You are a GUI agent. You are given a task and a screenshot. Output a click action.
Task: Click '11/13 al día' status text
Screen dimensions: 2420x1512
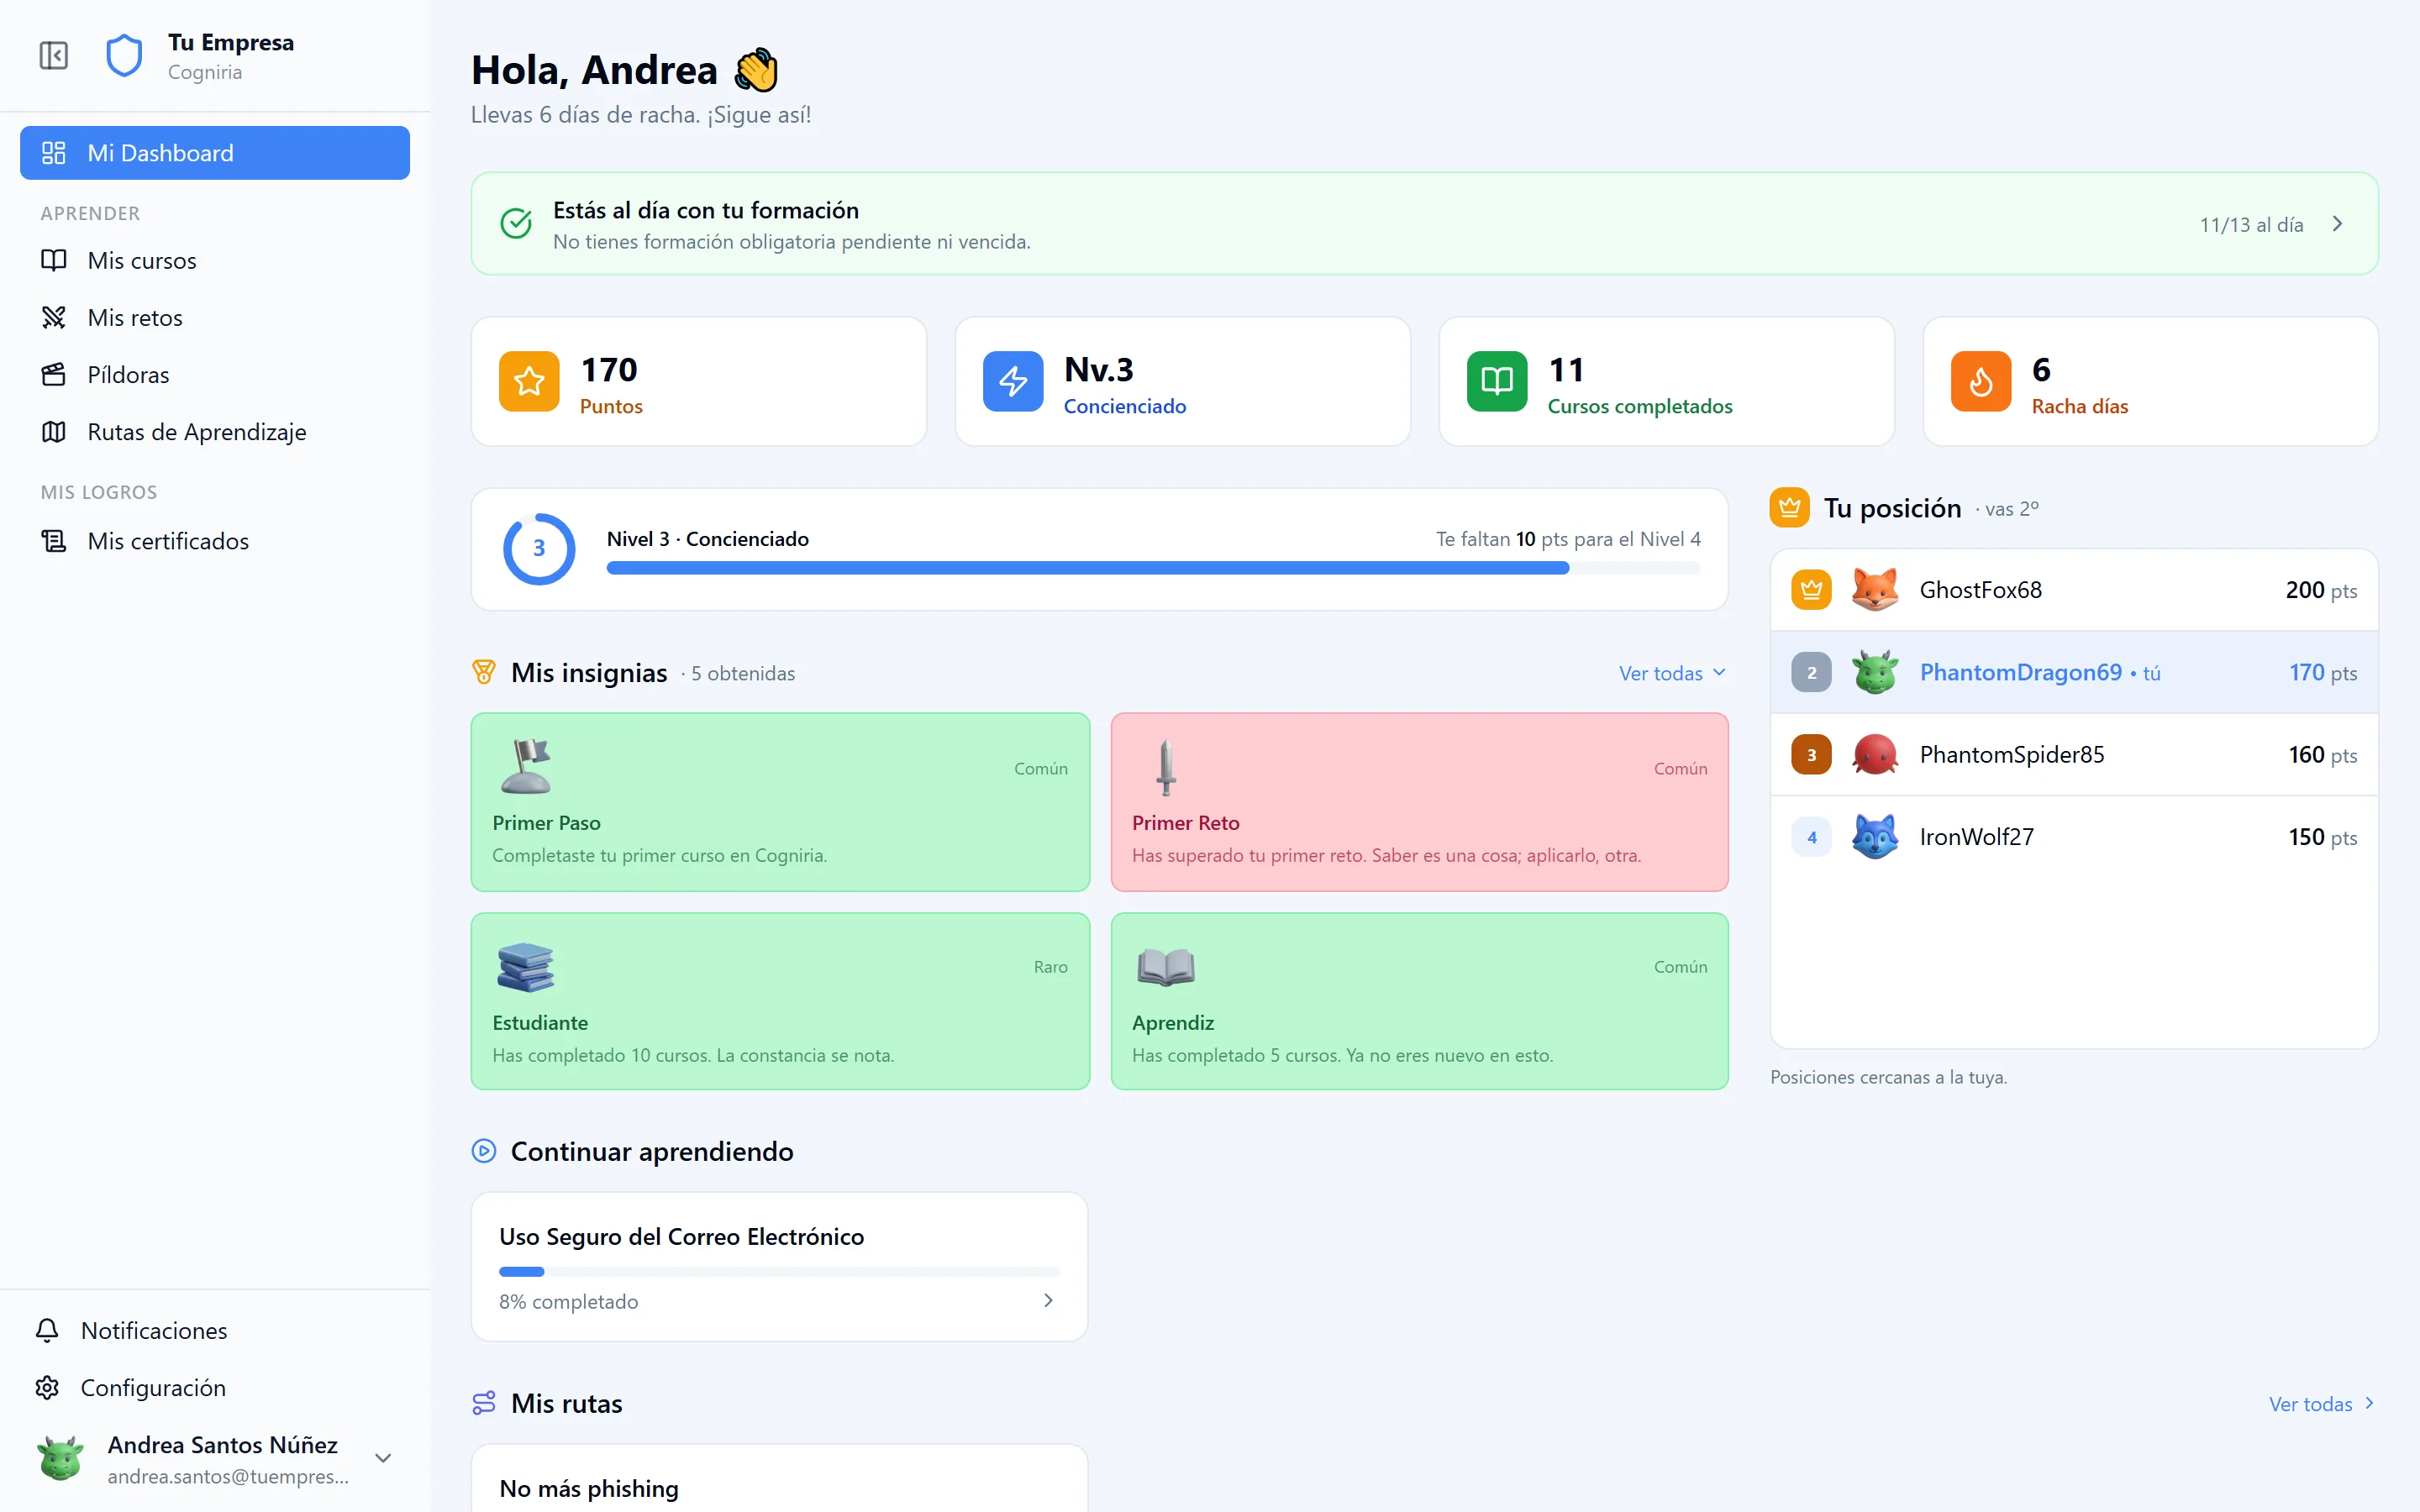[2251, 225]
